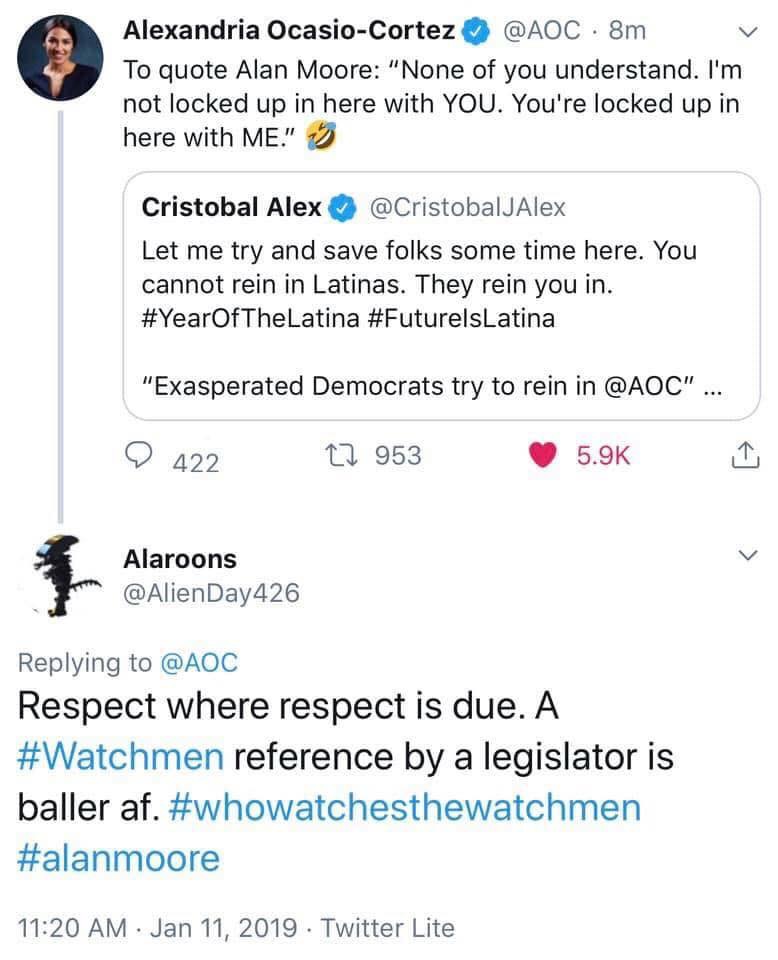The width and height of the screenshot is (778, 960).
Task: Click the share upload icon
Action: tap(741, 457)
